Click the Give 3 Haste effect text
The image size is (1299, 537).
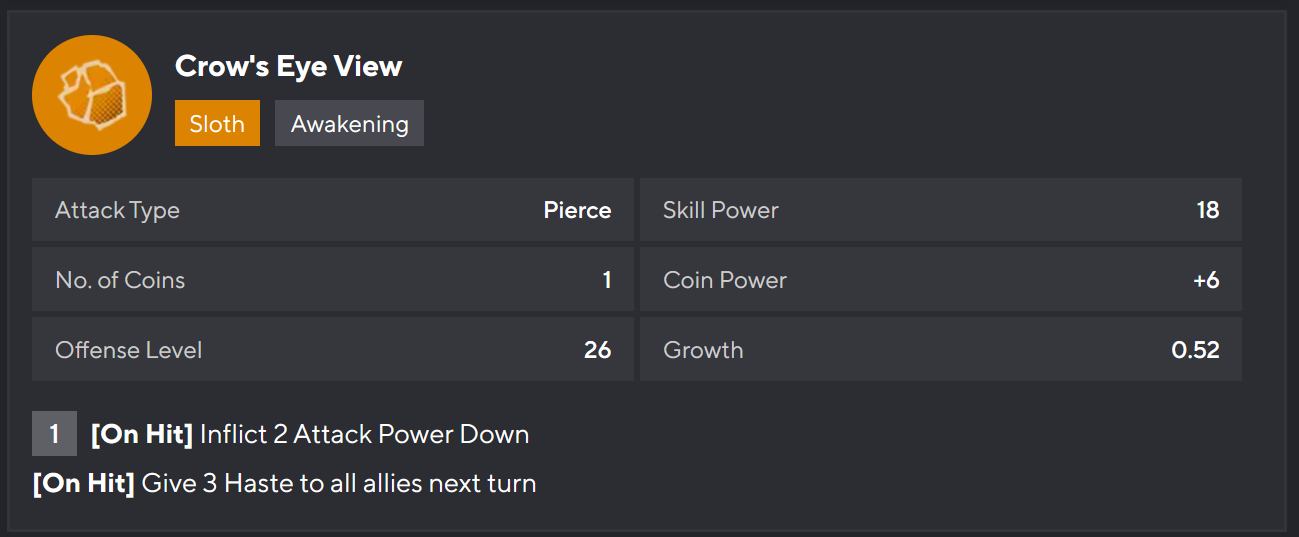[x=339, y=484]
